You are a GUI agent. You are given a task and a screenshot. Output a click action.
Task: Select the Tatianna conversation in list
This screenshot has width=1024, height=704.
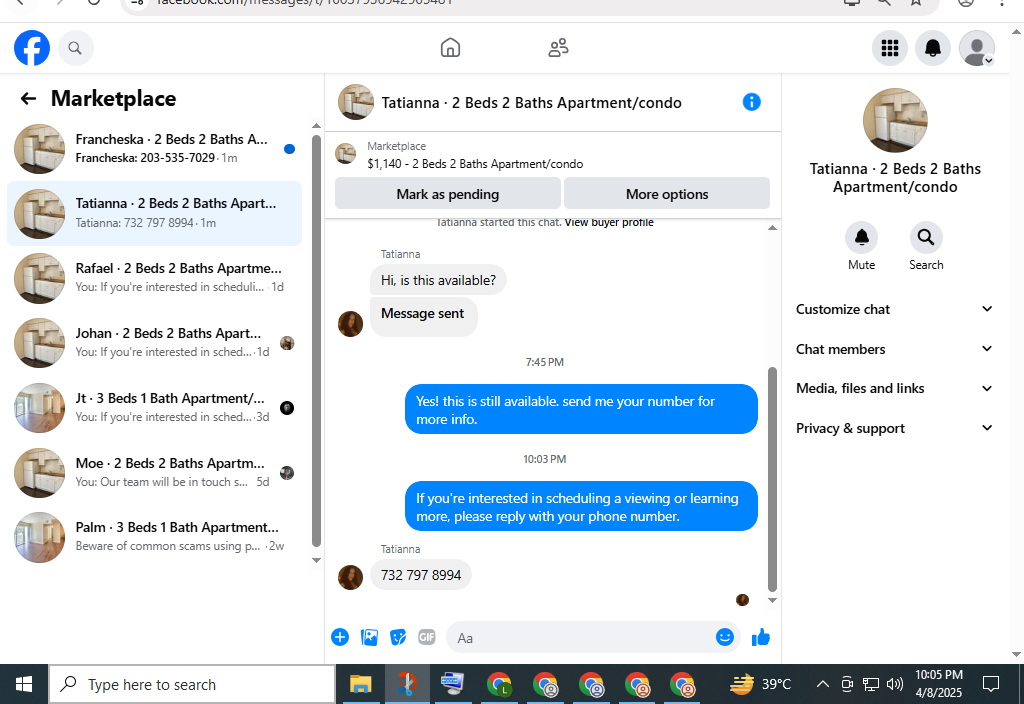pyautogui.click(x=155, y=214)
